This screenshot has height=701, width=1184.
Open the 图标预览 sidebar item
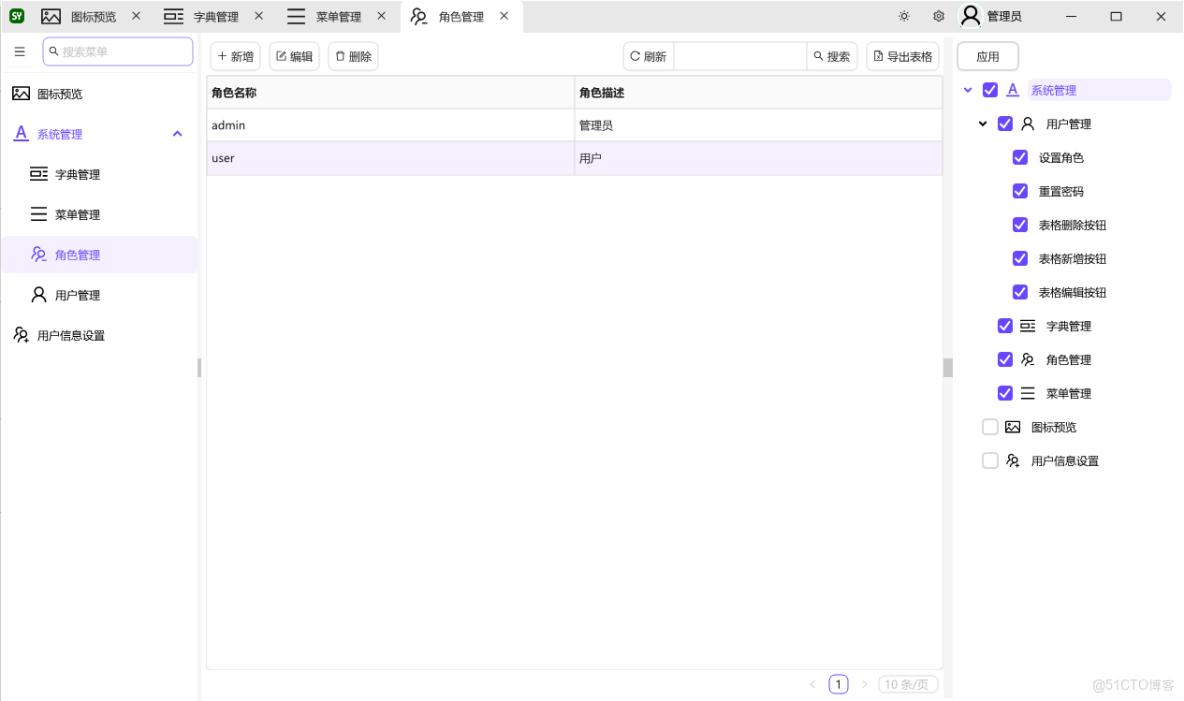point(60,93)
